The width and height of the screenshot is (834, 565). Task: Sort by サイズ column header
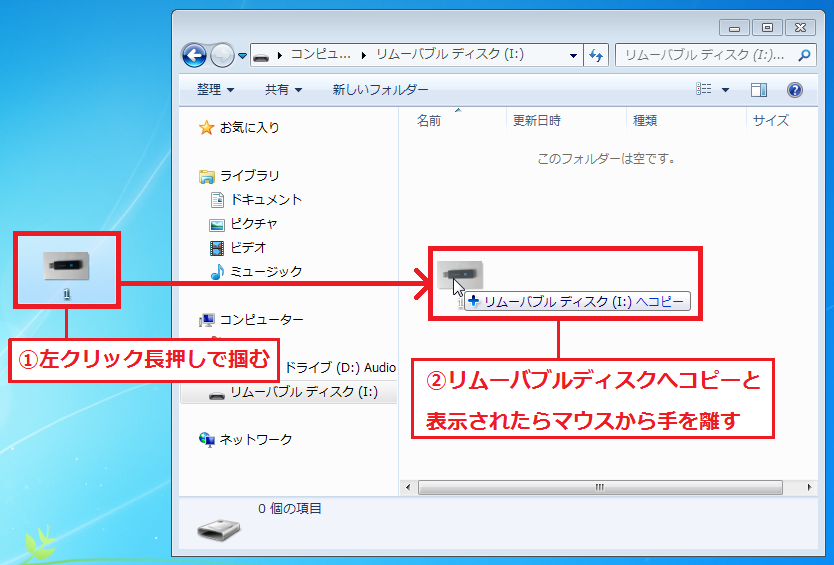click(771, 121)
